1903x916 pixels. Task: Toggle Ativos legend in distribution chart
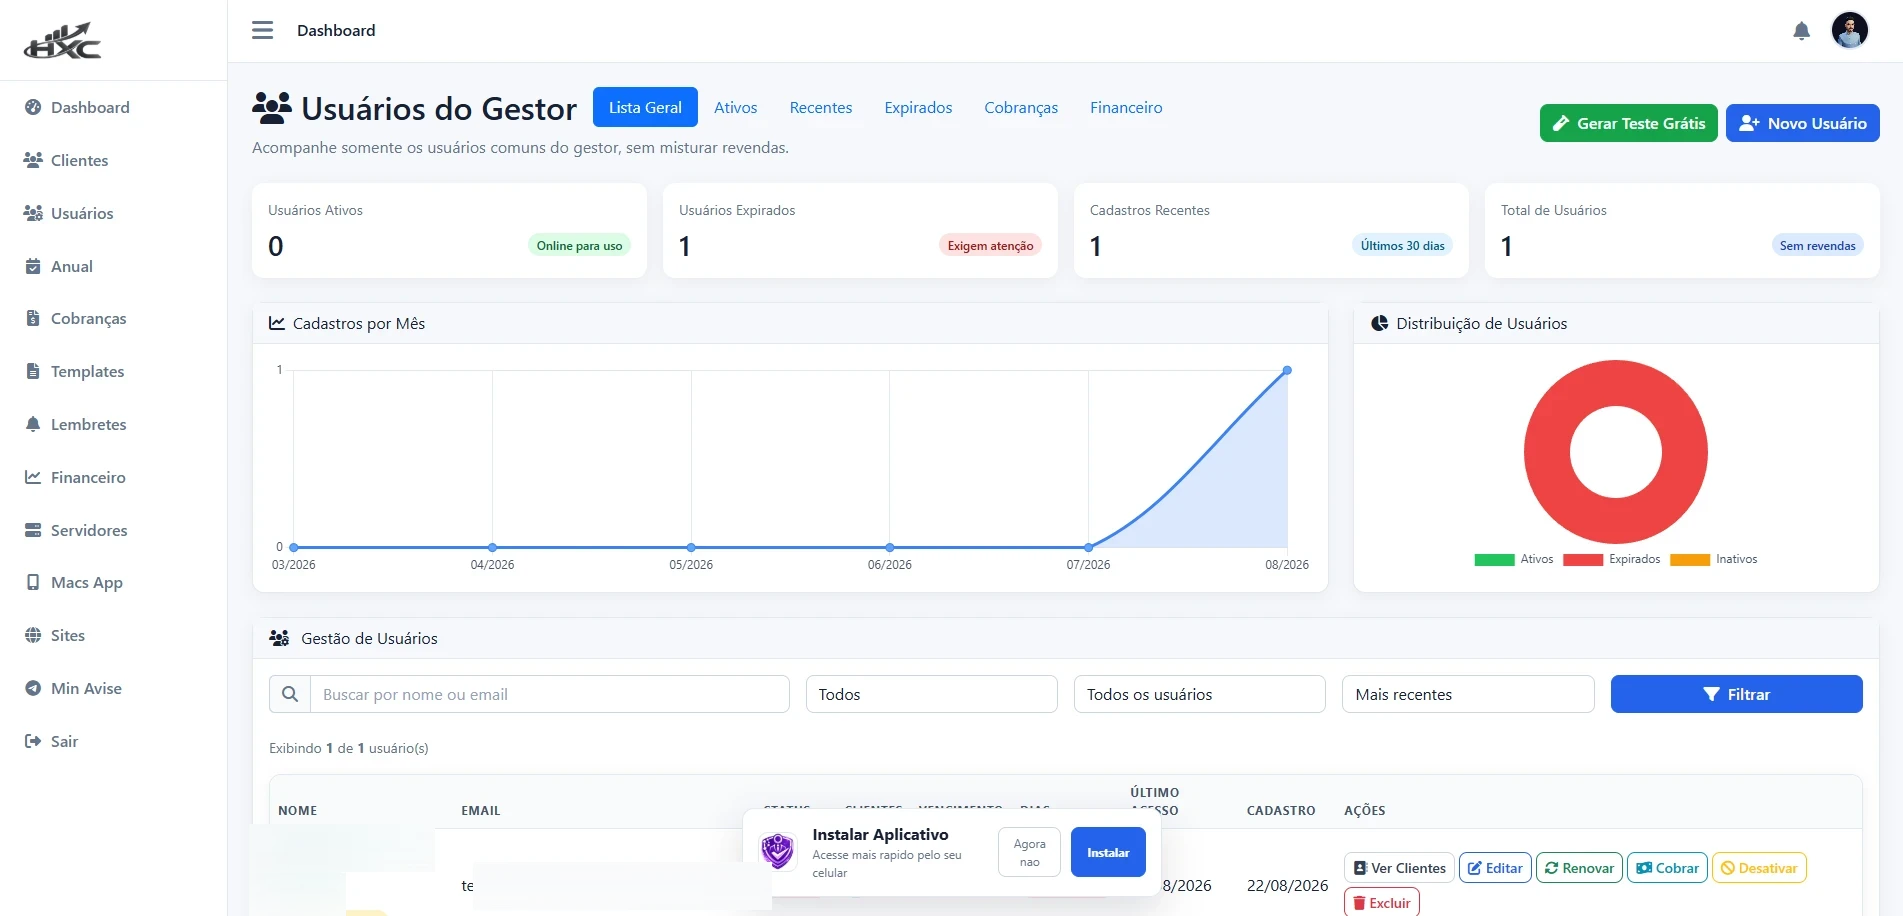click(x=1513, y=559)
